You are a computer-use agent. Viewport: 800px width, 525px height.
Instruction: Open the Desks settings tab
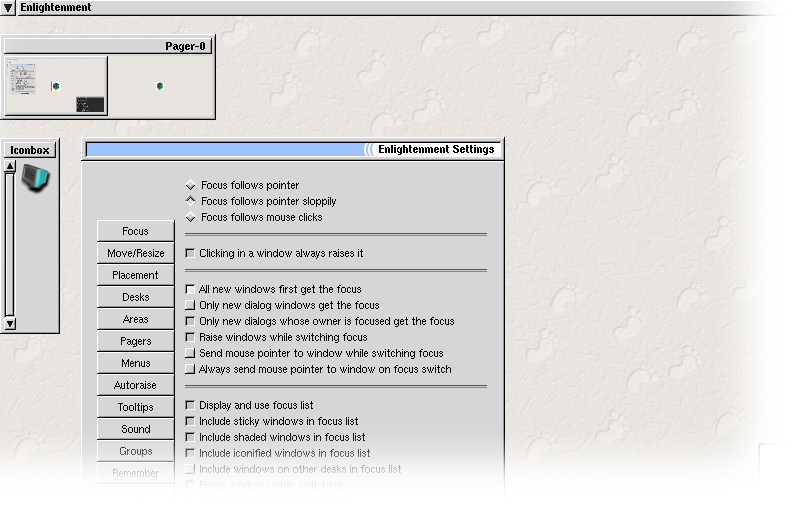pyautogui.click(x=135, y=297)
